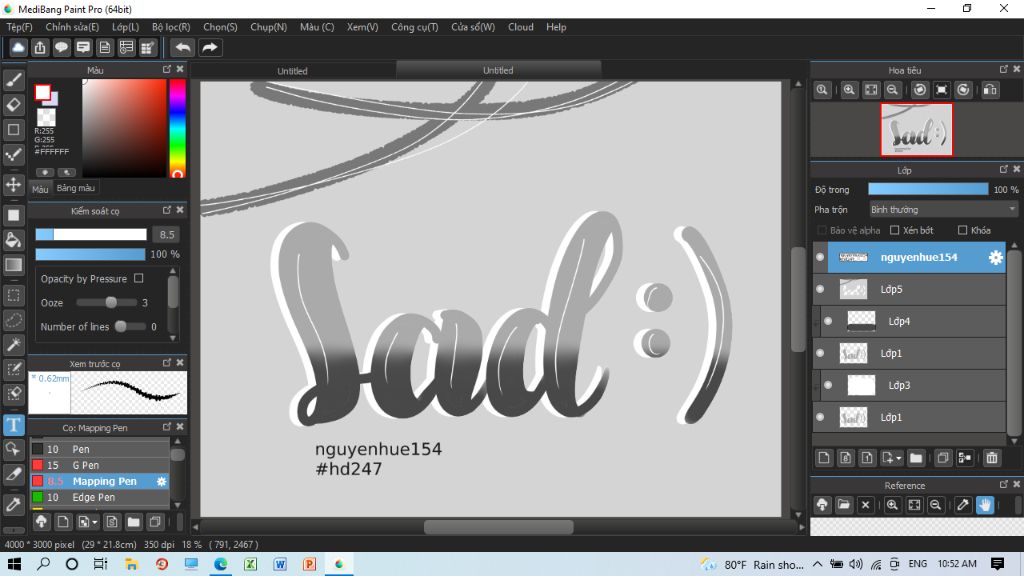Create a new layer folder
1024x576 pixels.
[x=916, y=458]
